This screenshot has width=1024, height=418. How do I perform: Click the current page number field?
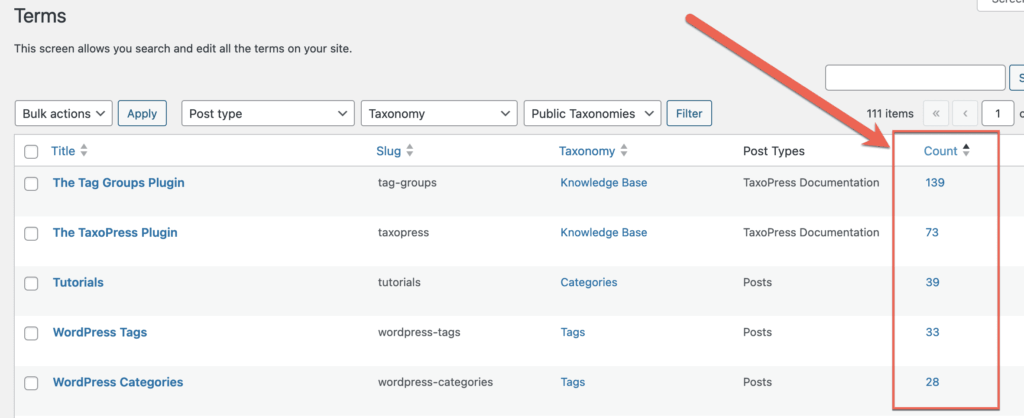(x=998, y=113)
